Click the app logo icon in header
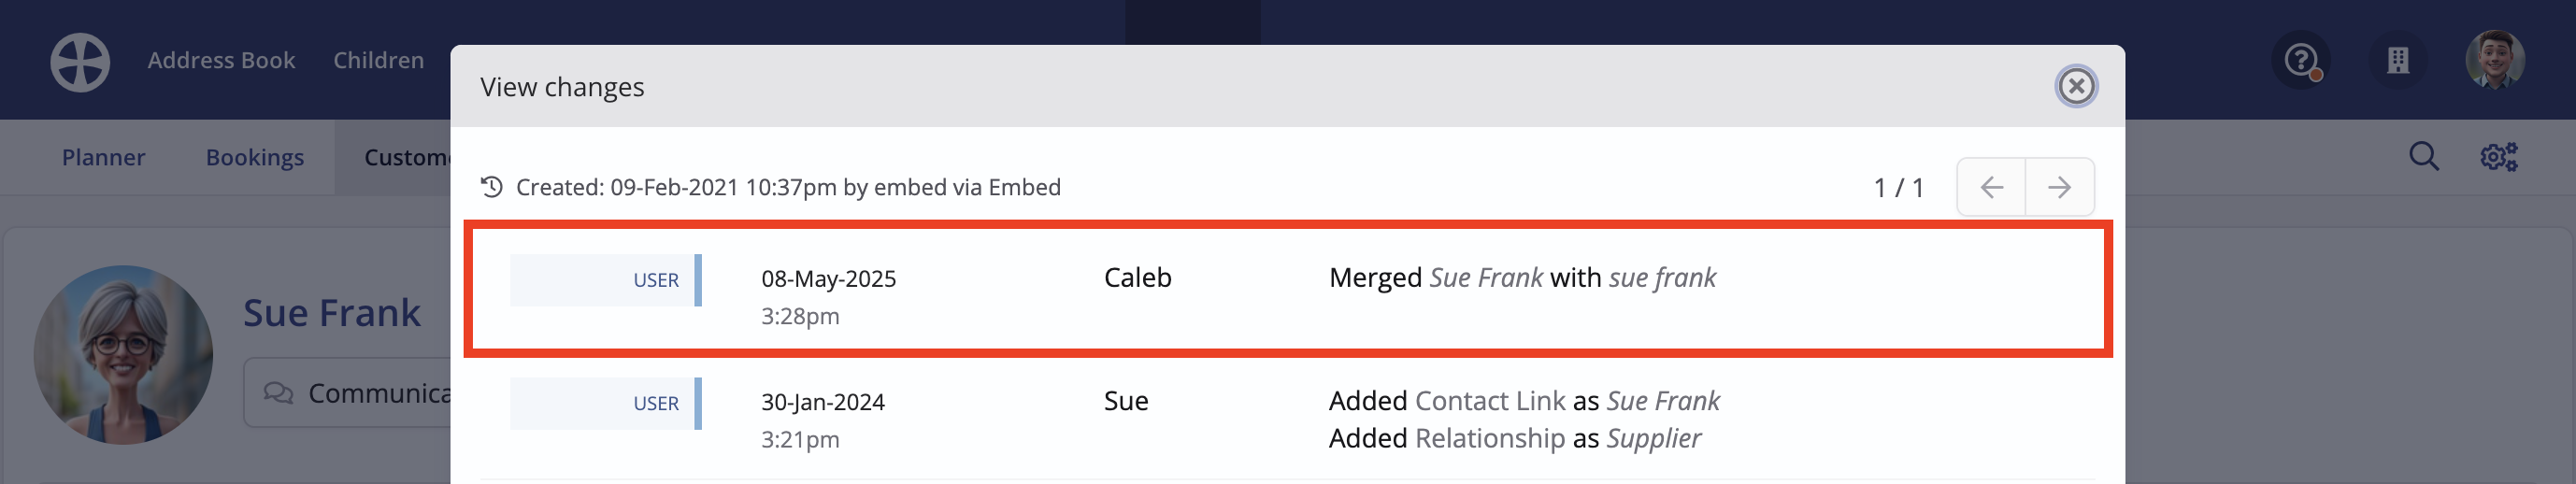Viewport: 2576px width, 484px height. click(x=80, y=62)
